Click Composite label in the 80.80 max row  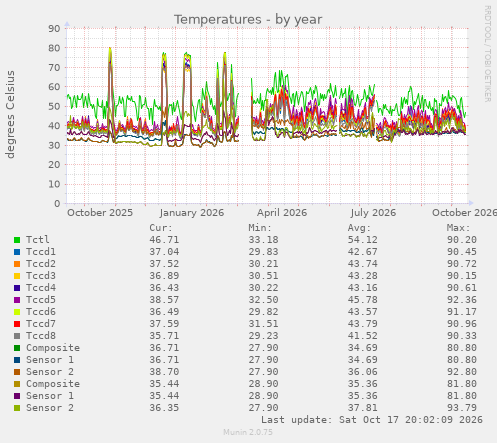click(x=53, y=348)
